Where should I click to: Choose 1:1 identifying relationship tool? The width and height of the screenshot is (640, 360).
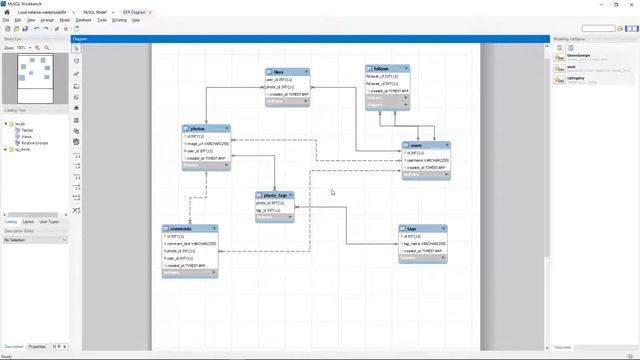tap(76, 177)
